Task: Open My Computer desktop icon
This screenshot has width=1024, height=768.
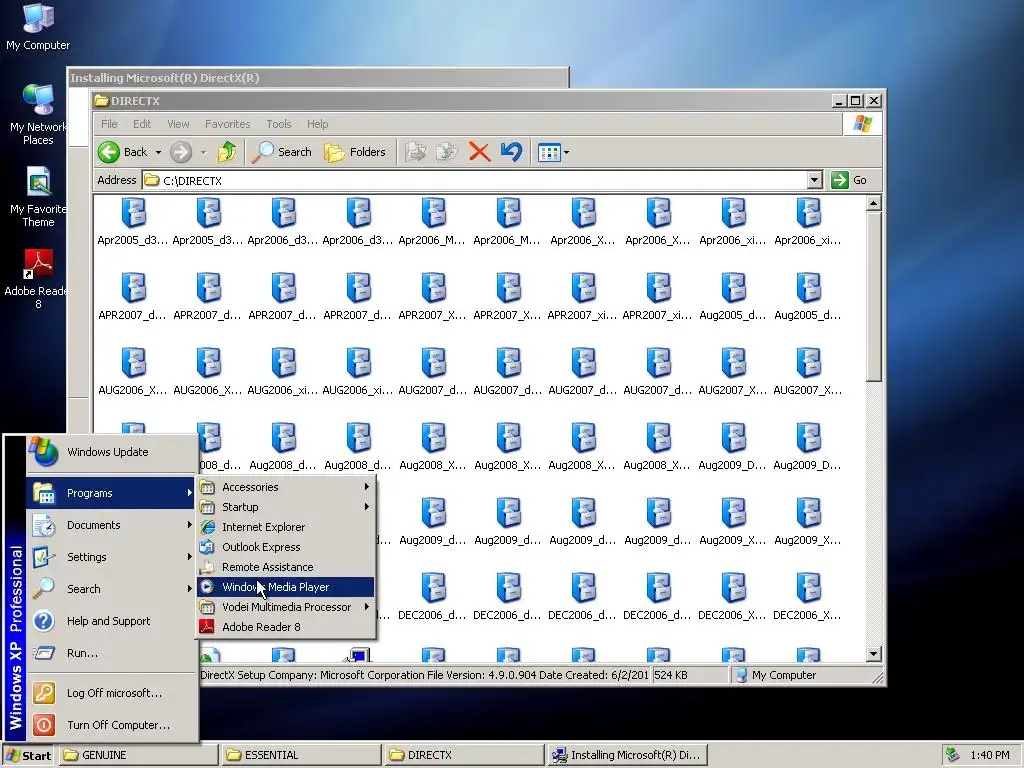Action: click(38, 26)
